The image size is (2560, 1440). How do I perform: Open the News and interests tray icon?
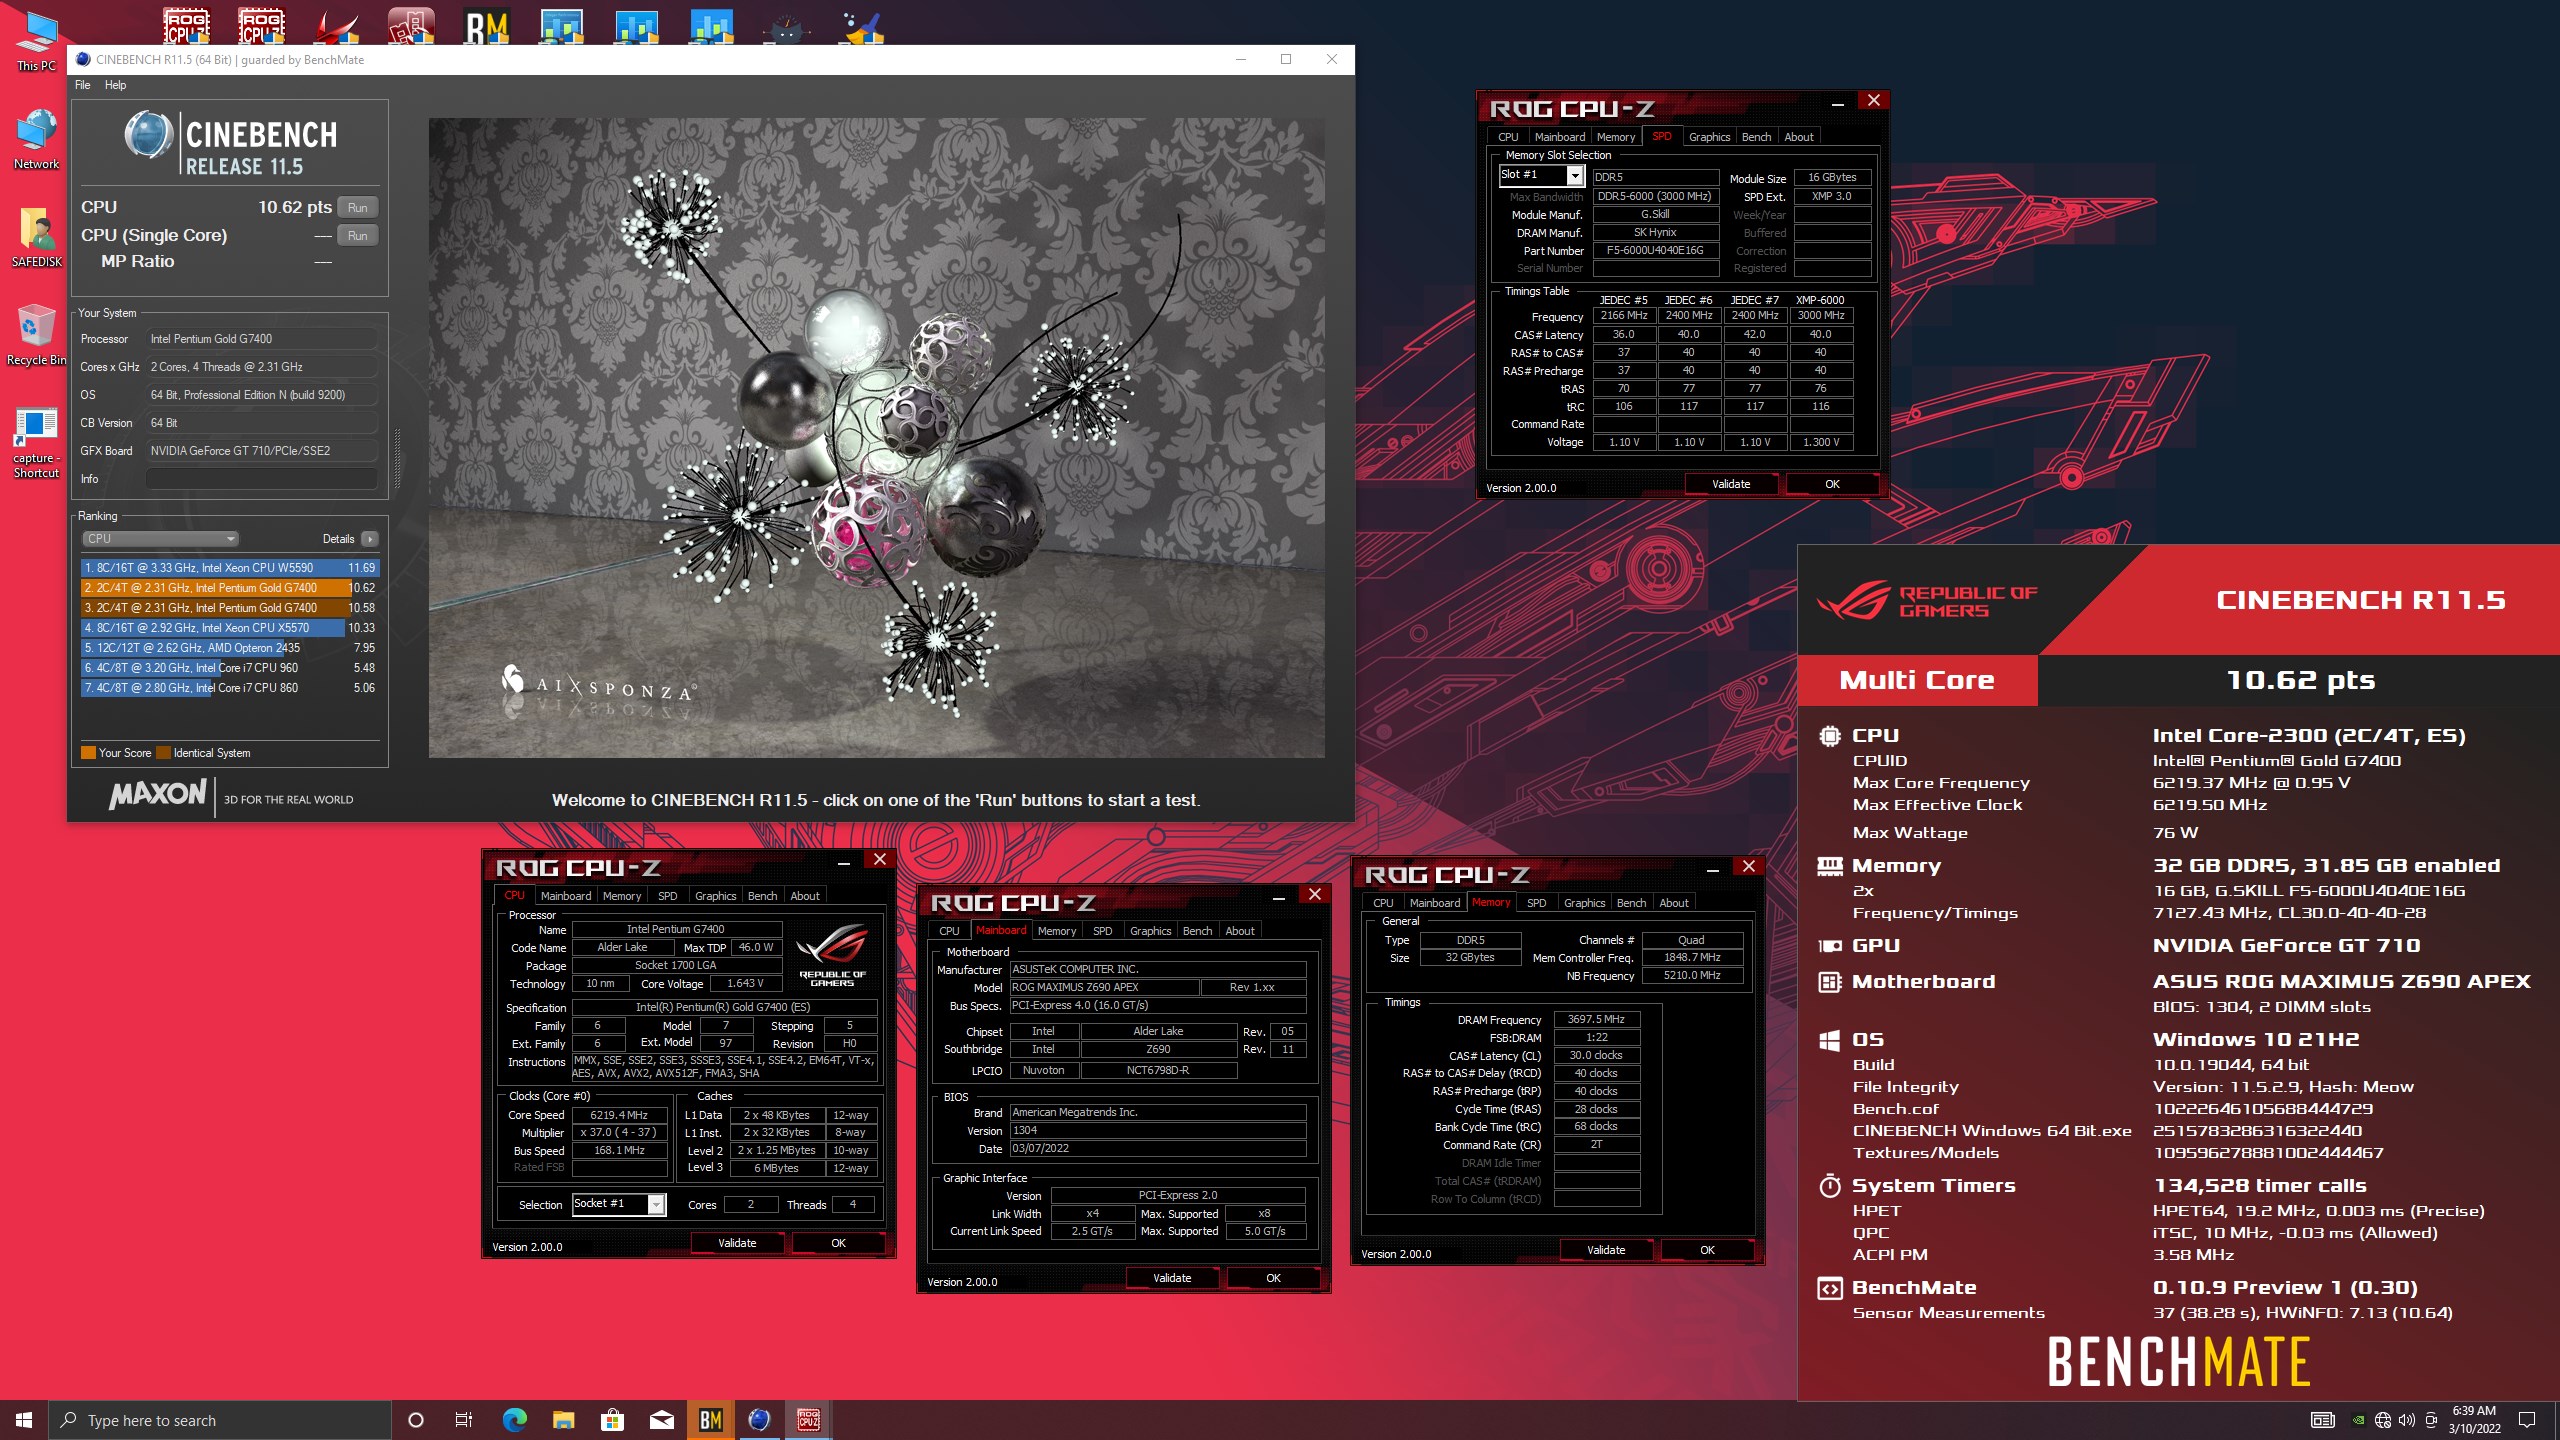click(2322, 1420)
